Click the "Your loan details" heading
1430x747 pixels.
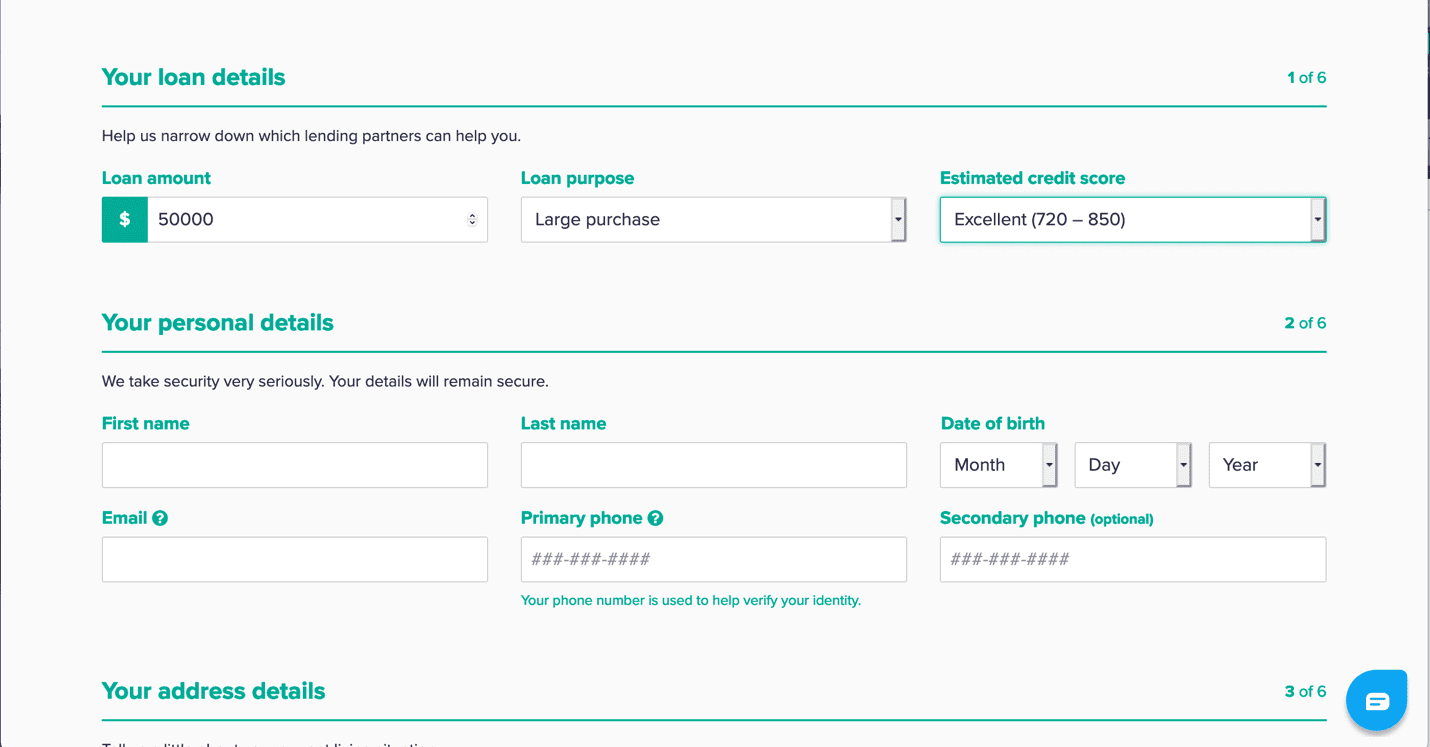[x=193, y=77]
